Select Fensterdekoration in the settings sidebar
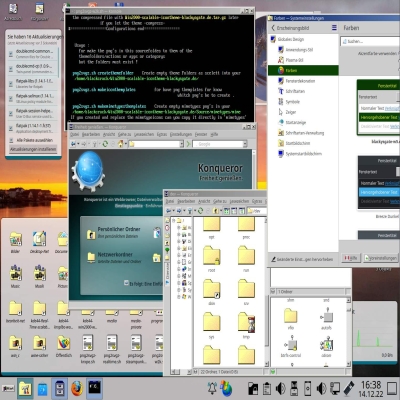 [300, 81]
